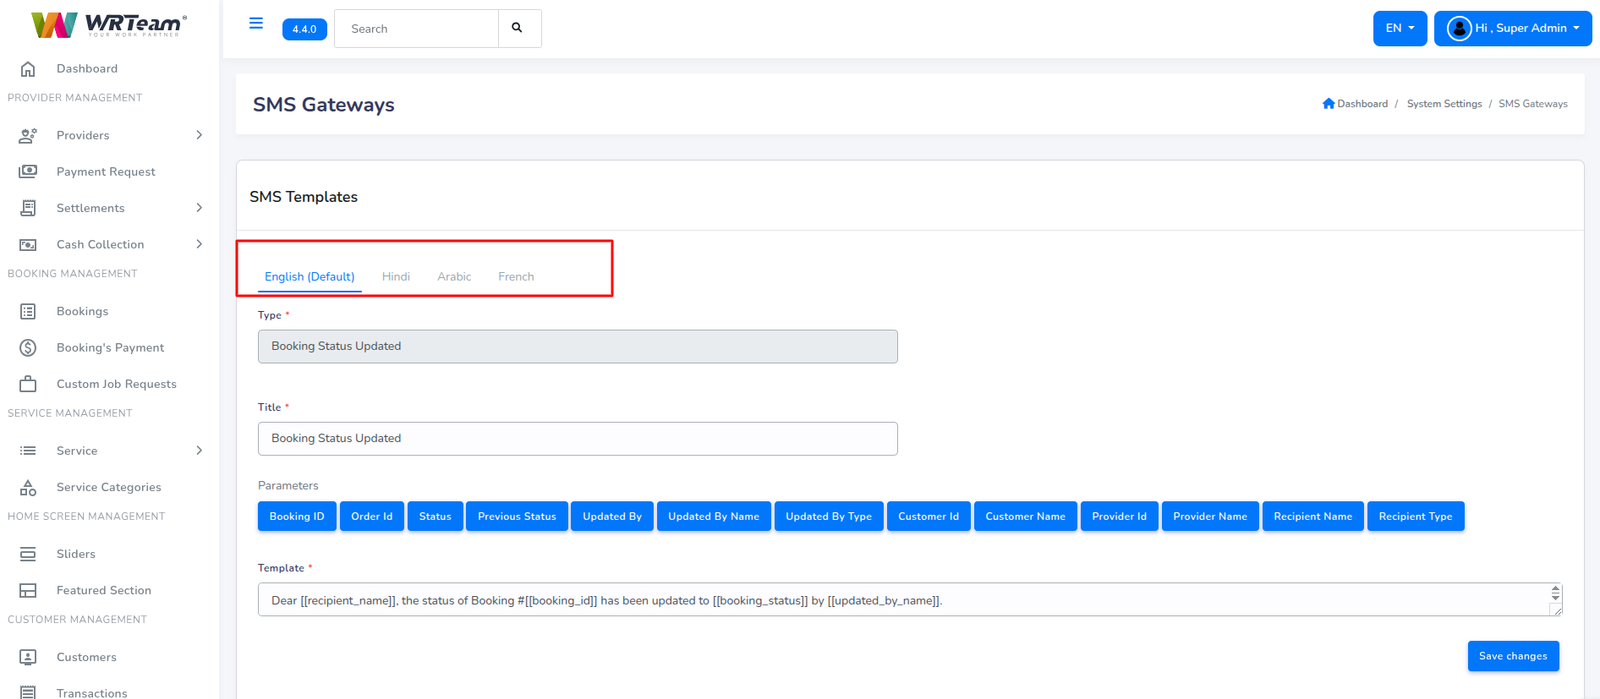Click the Save changes button
The width and height of the screenshot is (1600, 699).
(1513, 656)
